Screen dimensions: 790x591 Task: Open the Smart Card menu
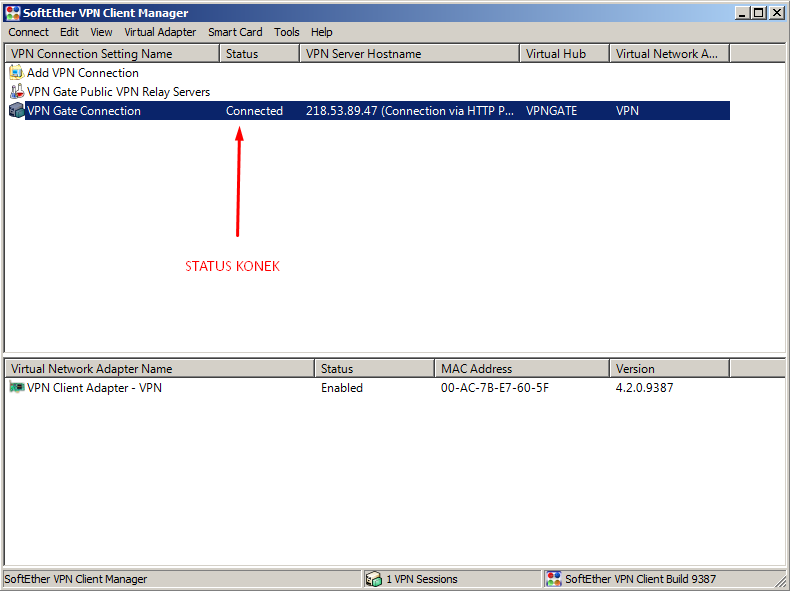[235, 32]
